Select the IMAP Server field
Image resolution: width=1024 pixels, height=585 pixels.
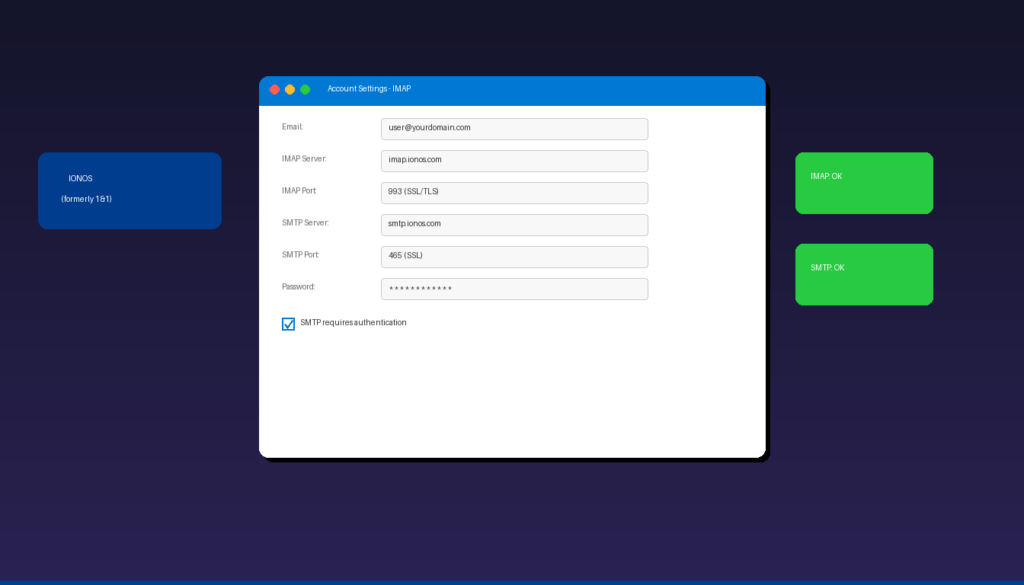[x=513, y=160]
